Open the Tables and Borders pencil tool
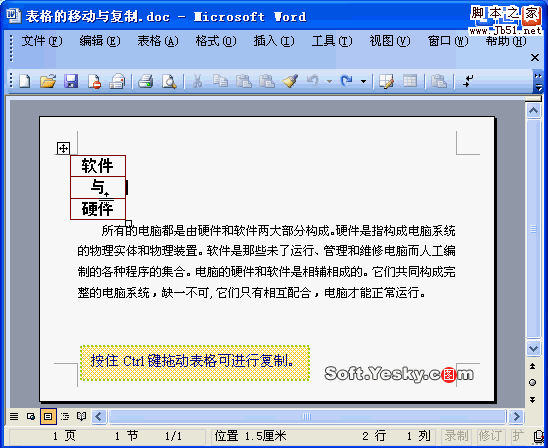Image resolution: width=548 pixels, height=448 pixels. pos(387,81)
